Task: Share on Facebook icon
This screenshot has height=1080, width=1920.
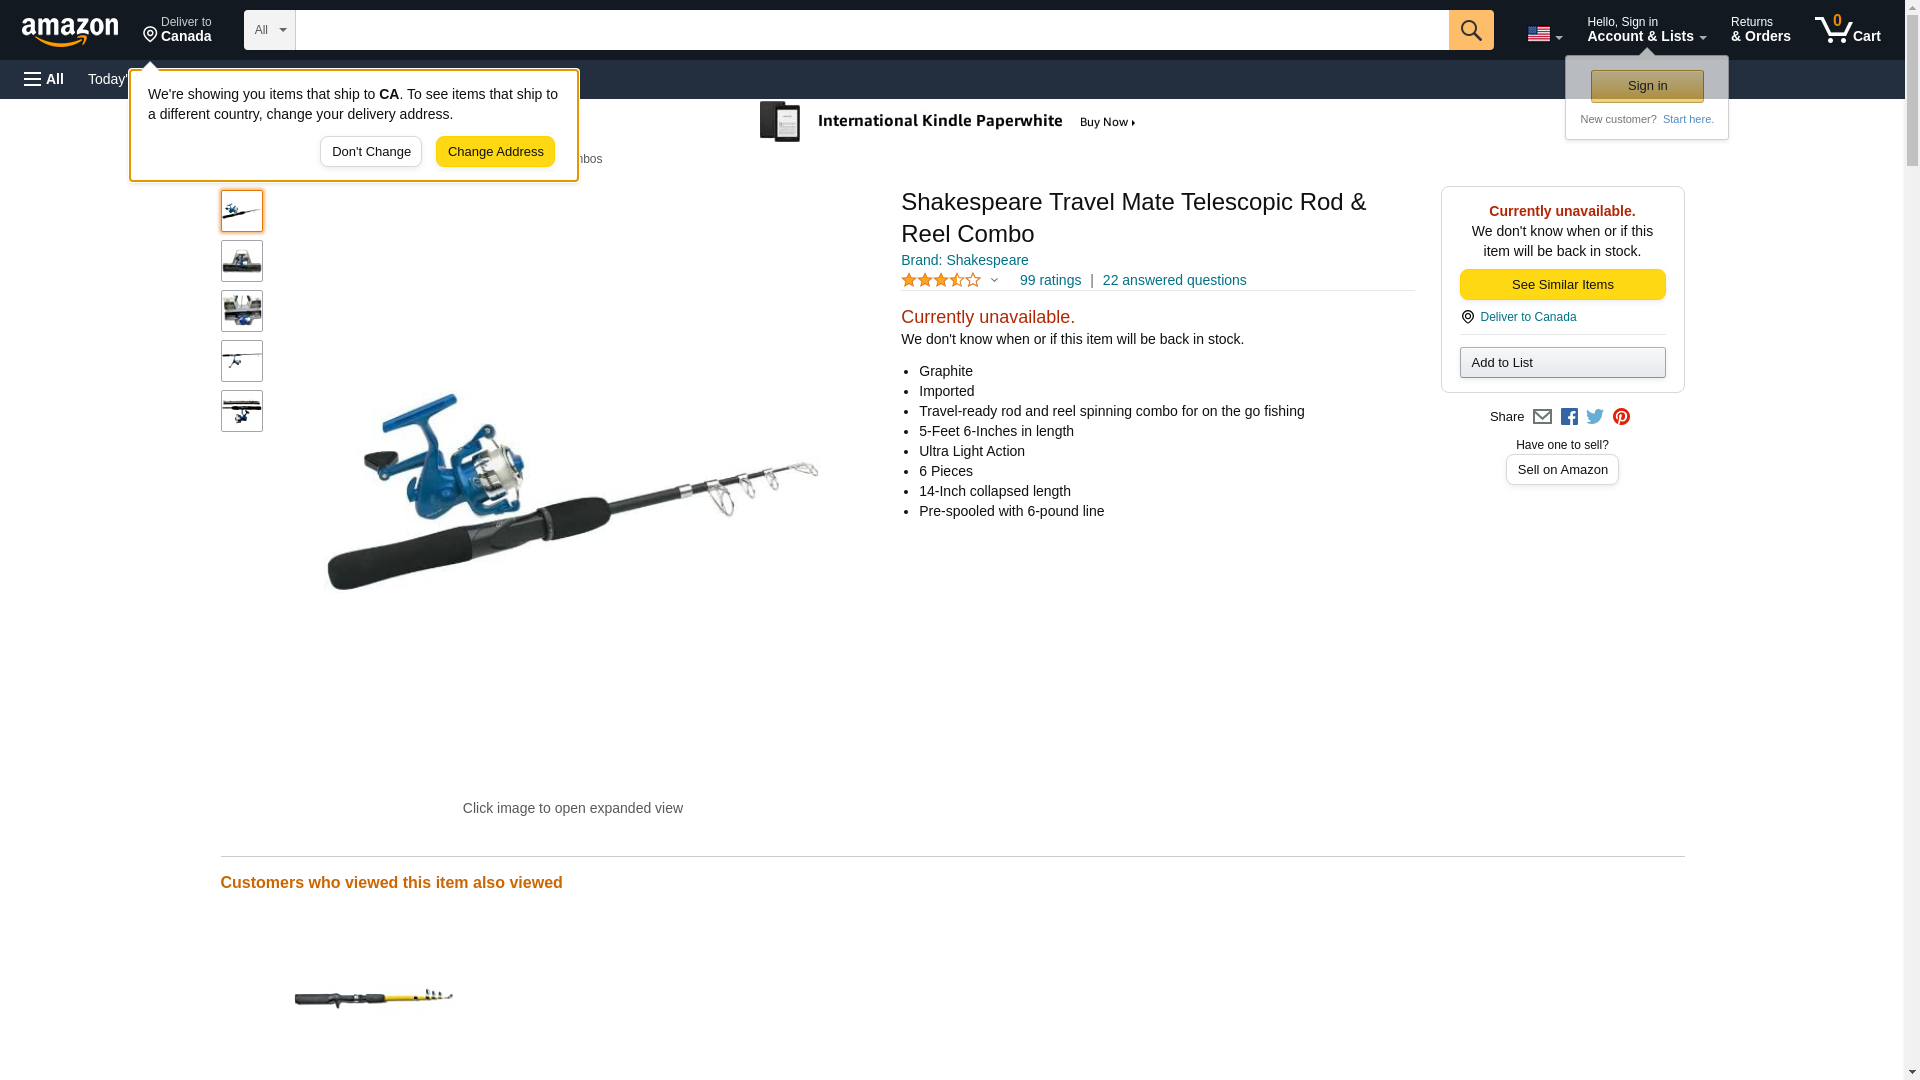Action: pyautogui.click(x=1569, y=417)
